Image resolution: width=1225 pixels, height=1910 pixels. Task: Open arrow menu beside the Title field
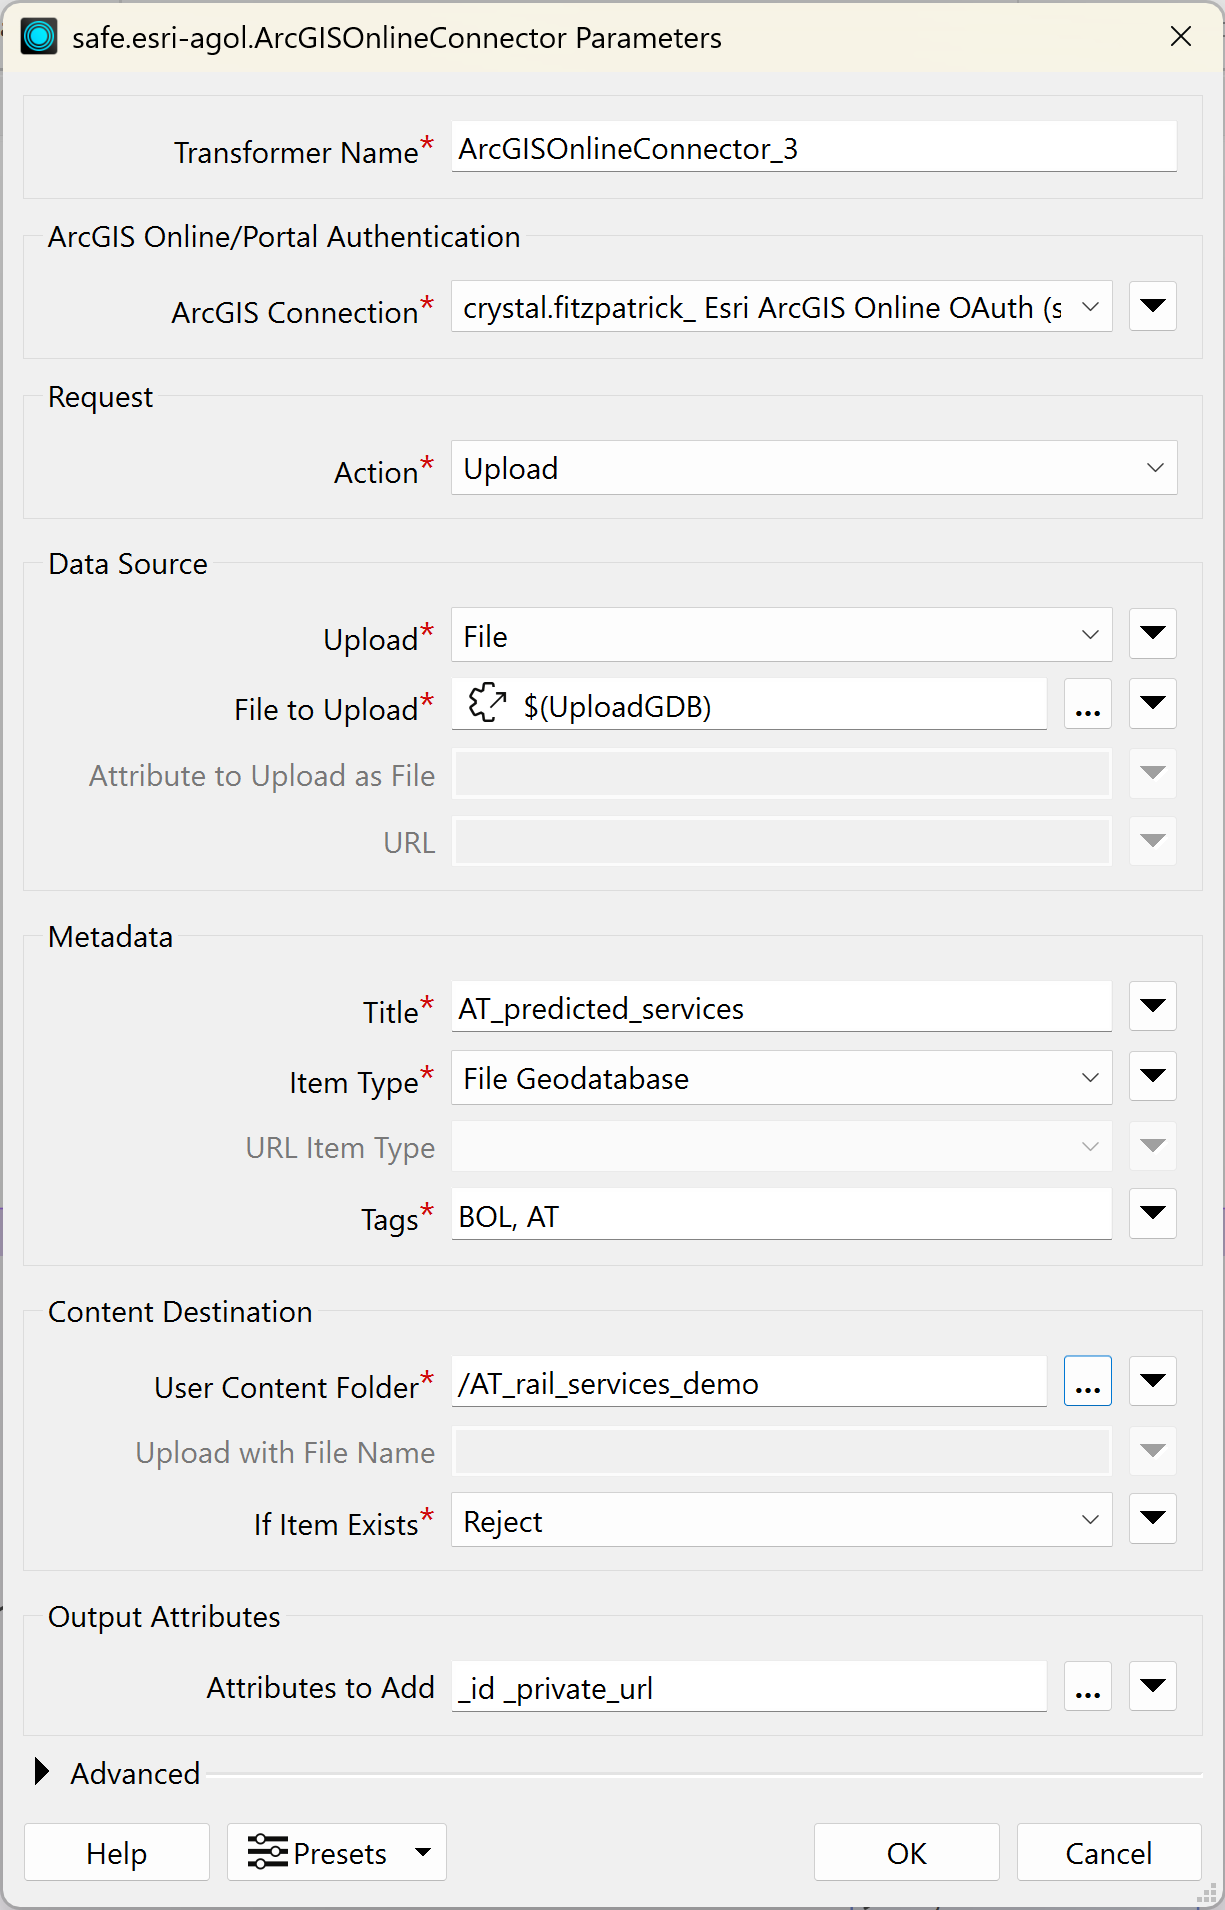1153,1006
